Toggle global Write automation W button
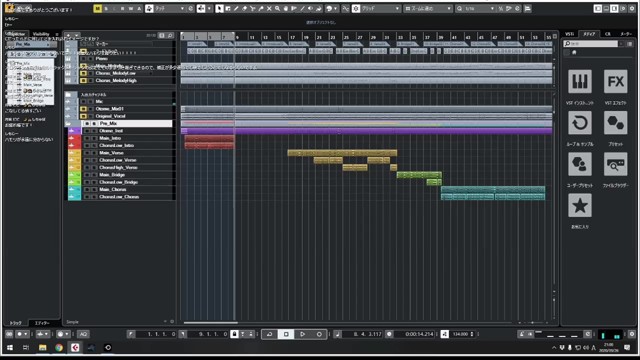640x360 pixels. [131, 9]
